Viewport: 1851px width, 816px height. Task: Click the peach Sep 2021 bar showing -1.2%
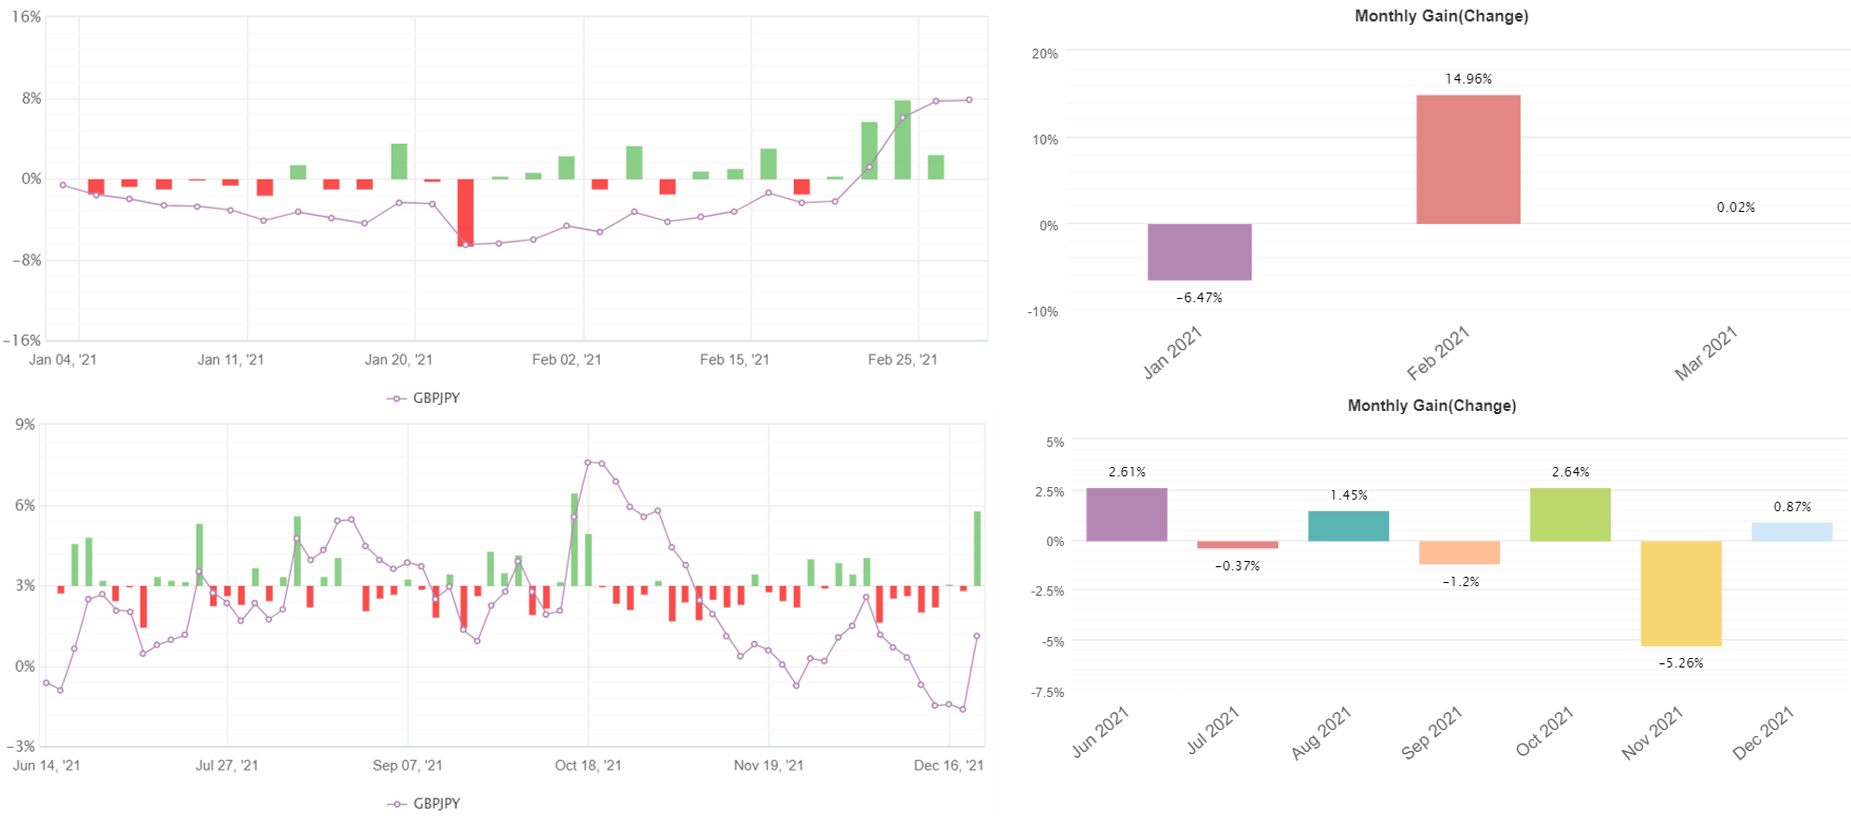tap(1459, 553)
